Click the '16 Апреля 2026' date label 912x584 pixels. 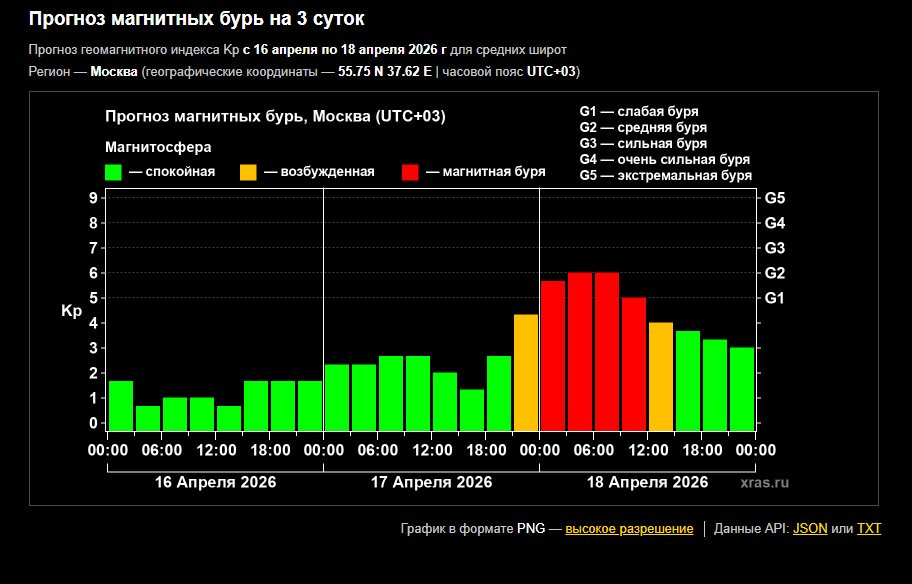[x=215, y=482]
